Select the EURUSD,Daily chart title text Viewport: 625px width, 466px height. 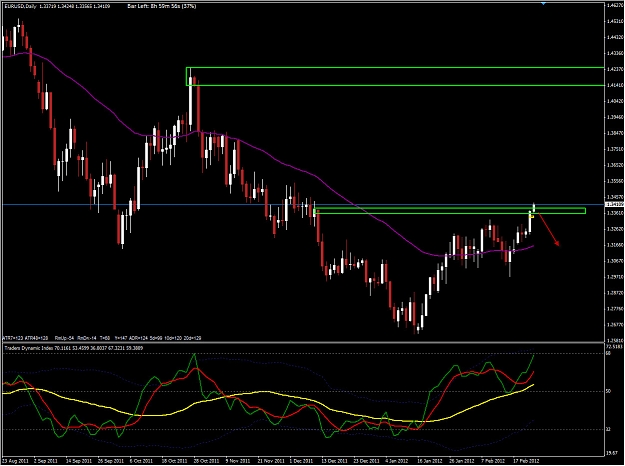pyautogui.click(x=20, y=7)
